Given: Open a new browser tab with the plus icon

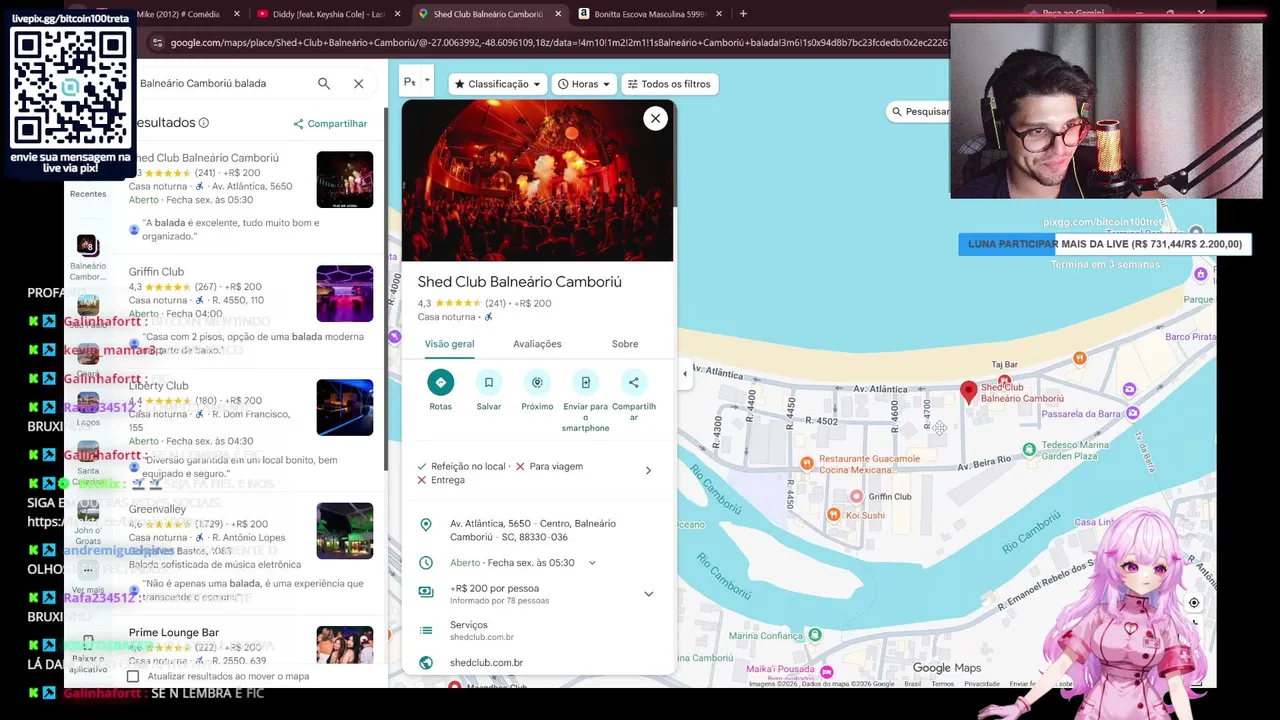Looking at the screenshot, I should tap(743, 14).
